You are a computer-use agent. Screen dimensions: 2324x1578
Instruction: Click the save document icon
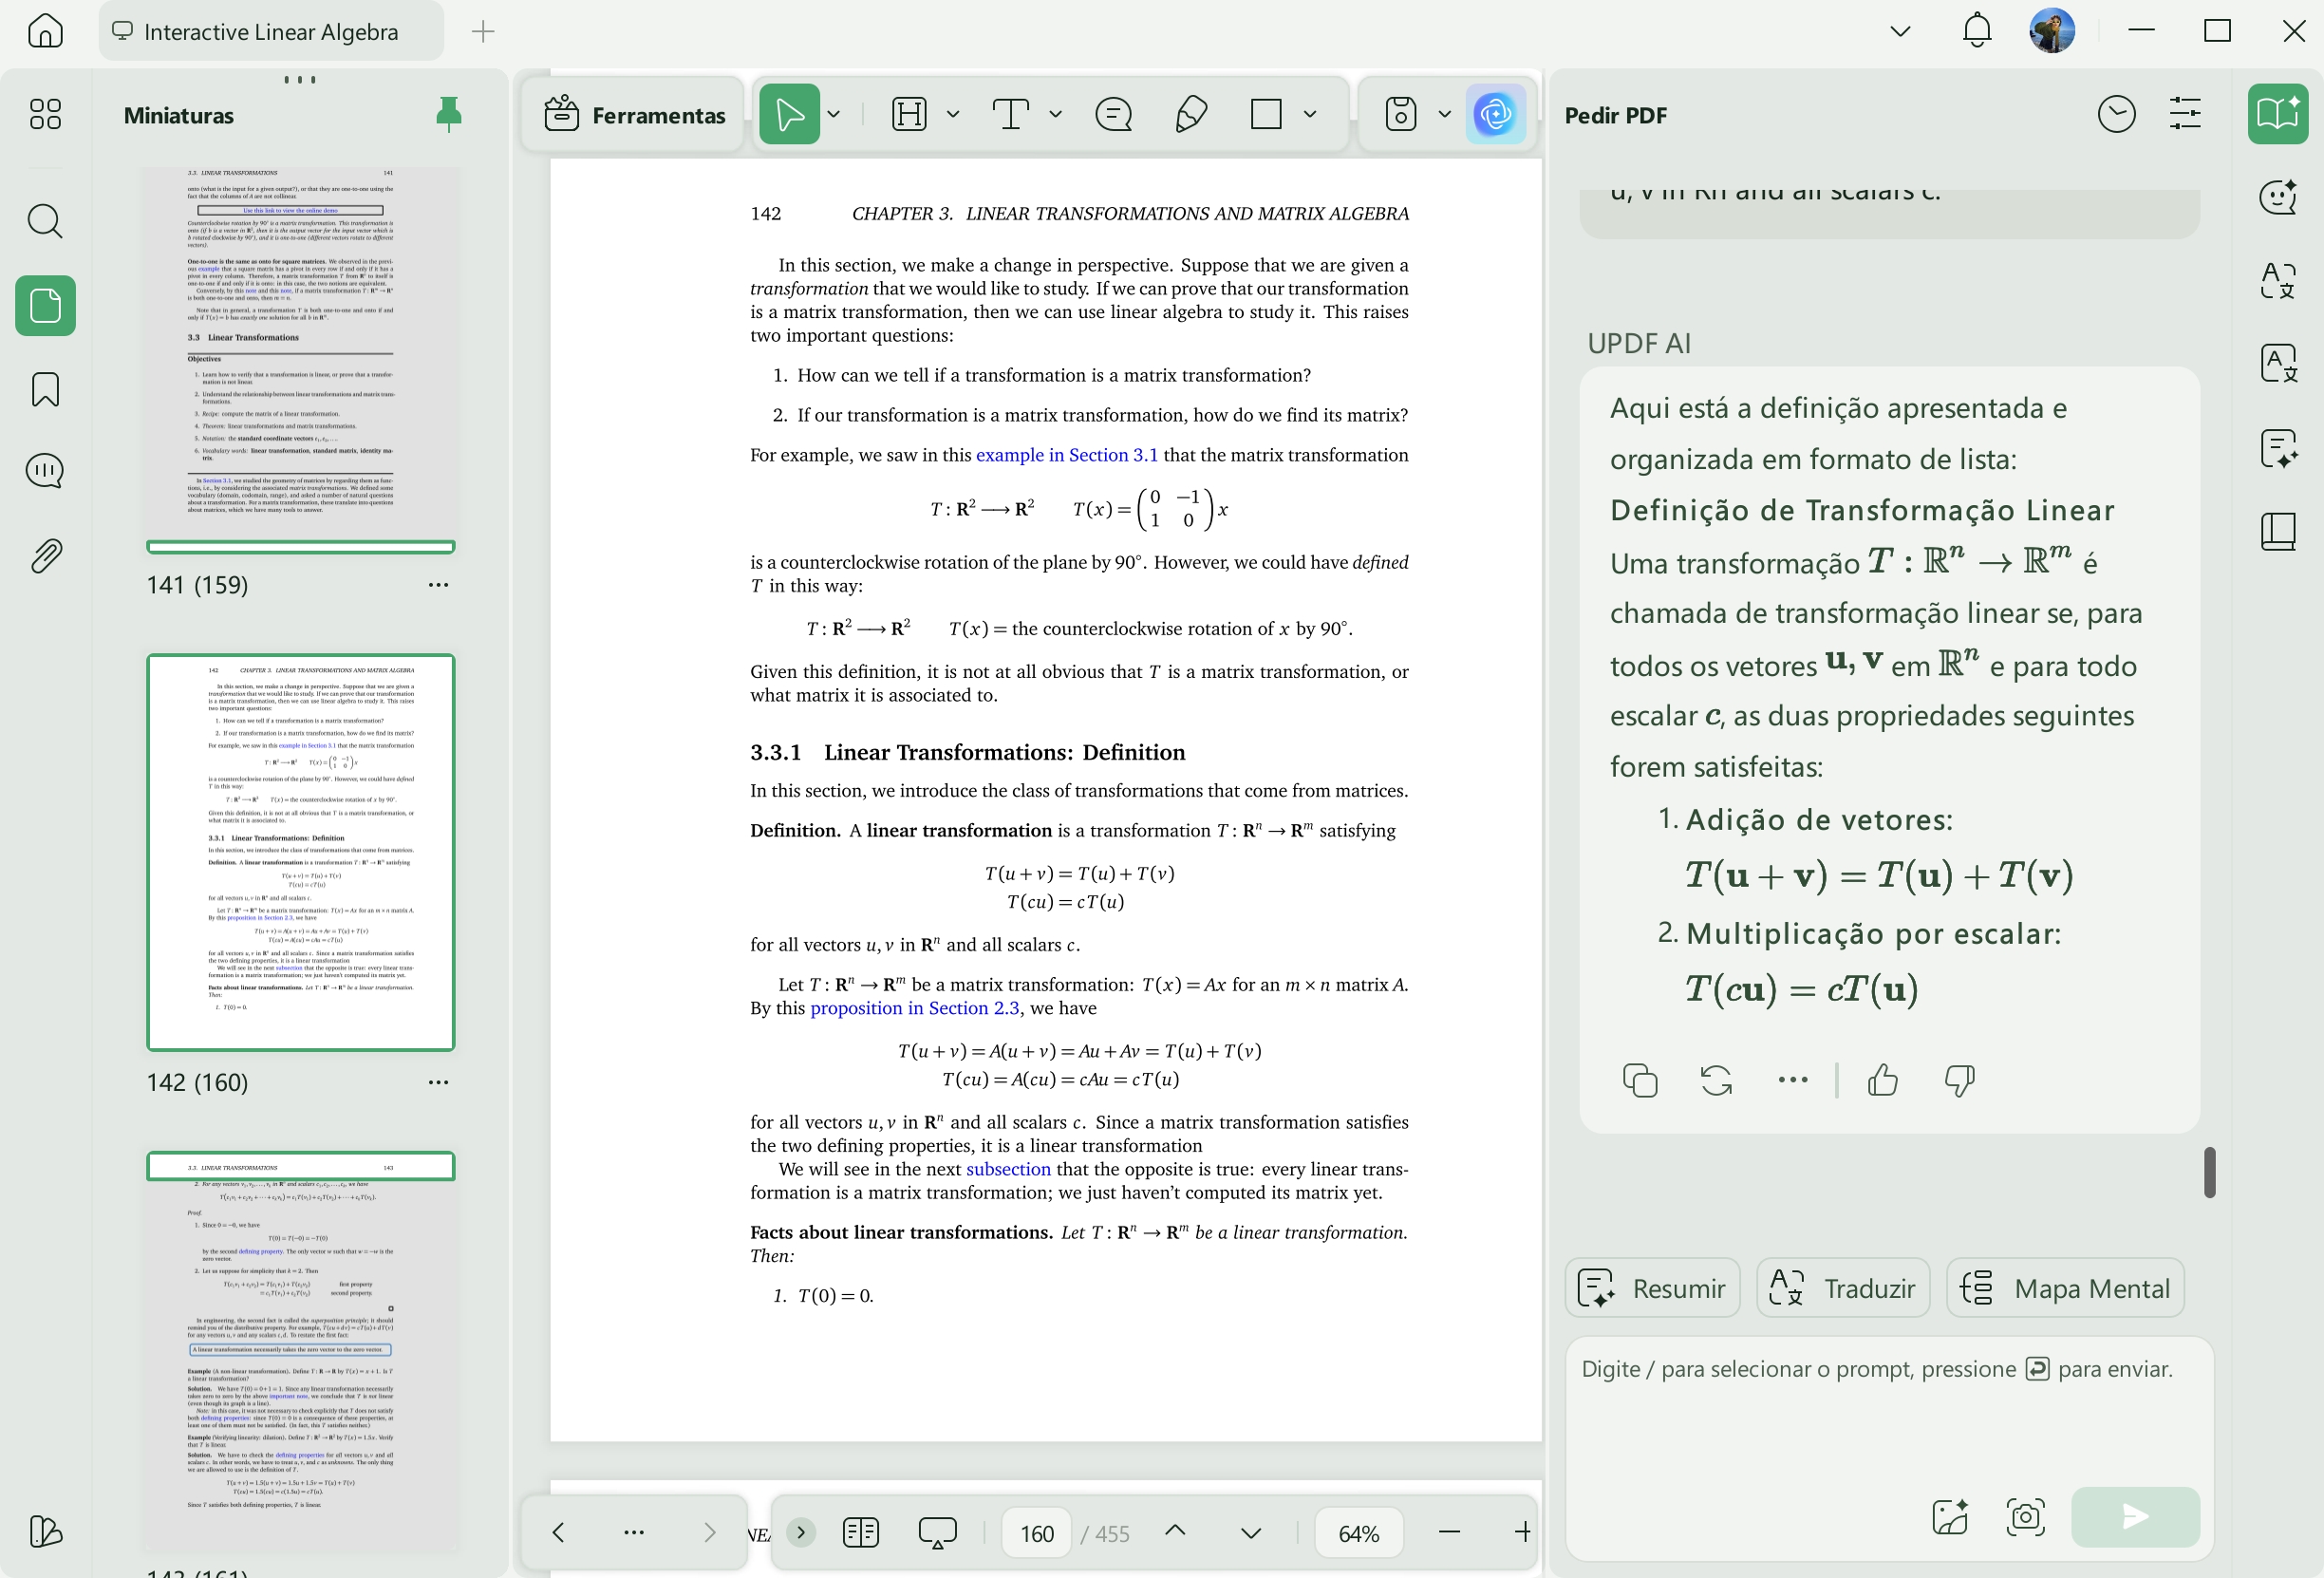click(1400, 114)
